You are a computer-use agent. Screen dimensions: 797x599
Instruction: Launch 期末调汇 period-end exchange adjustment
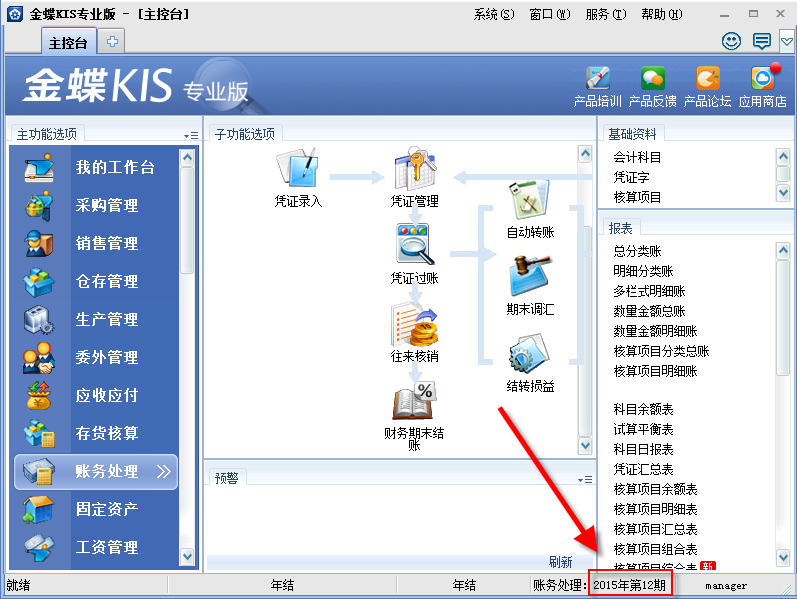(529, 279)
